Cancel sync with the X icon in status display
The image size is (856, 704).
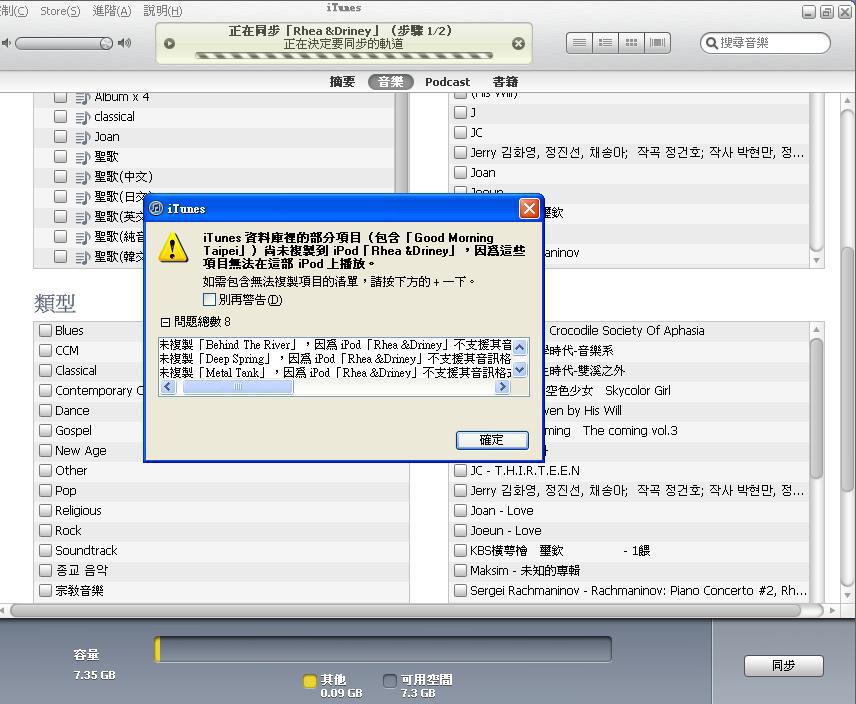[519, 44]
